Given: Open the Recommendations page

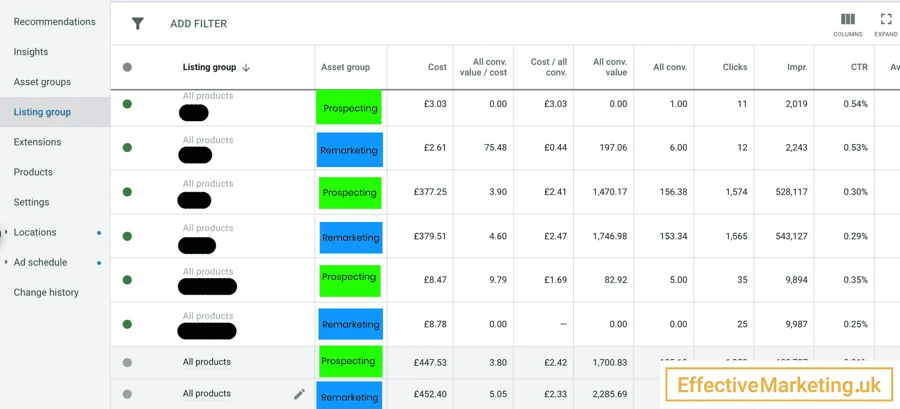Looking at the screenshot, I should (55, 22).
